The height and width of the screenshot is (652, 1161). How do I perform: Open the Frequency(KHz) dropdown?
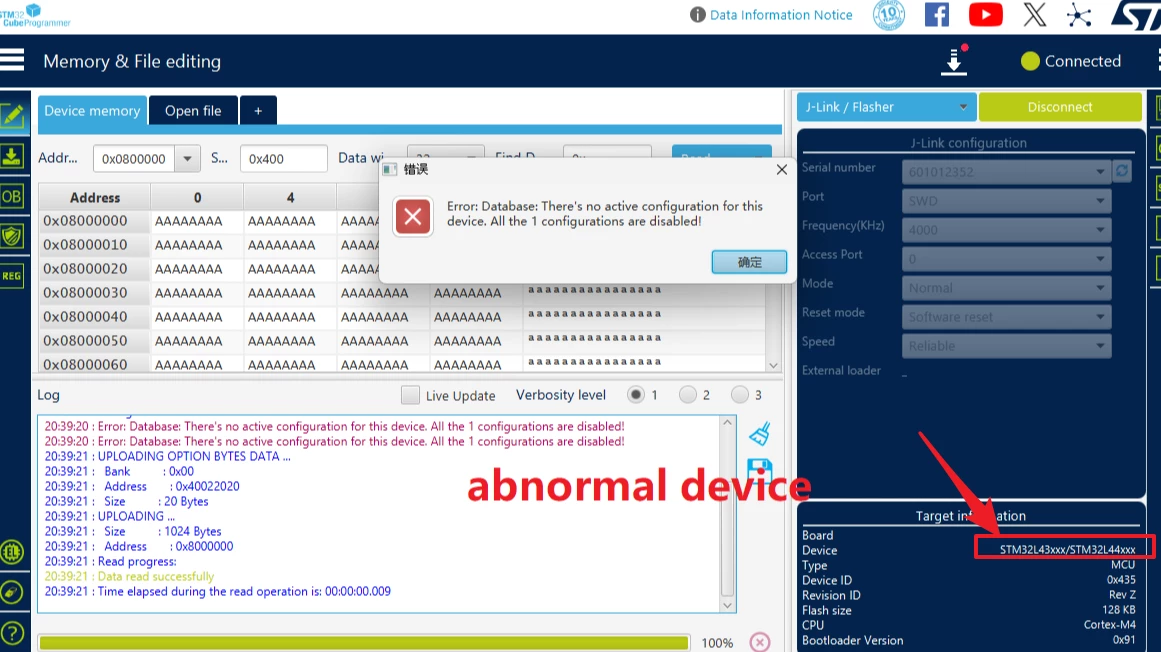coord(1006,229)
